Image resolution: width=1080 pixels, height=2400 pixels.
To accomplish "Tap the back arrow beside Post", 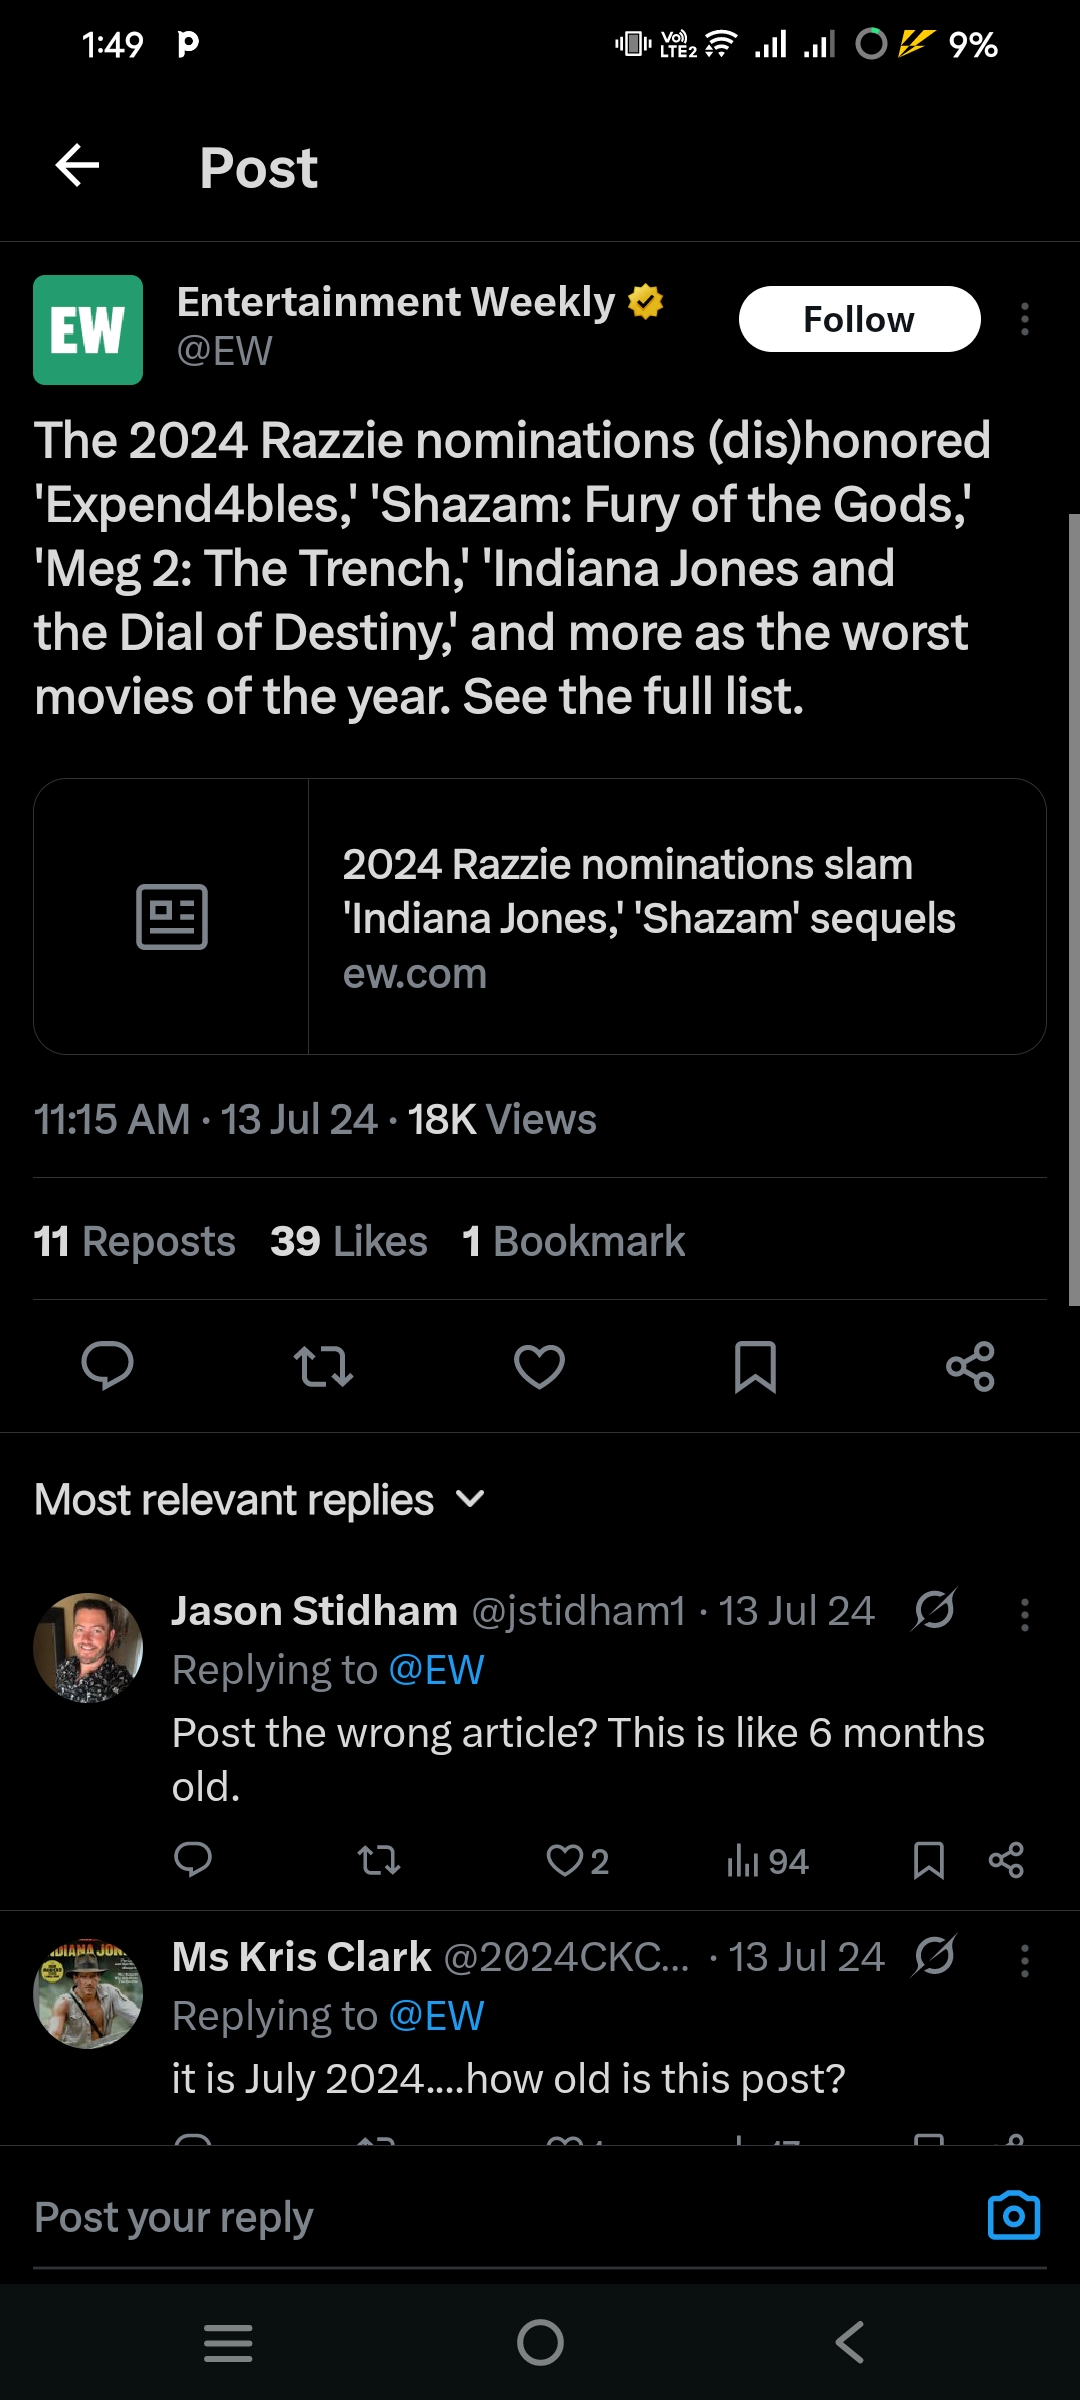I will coord(77,165).
